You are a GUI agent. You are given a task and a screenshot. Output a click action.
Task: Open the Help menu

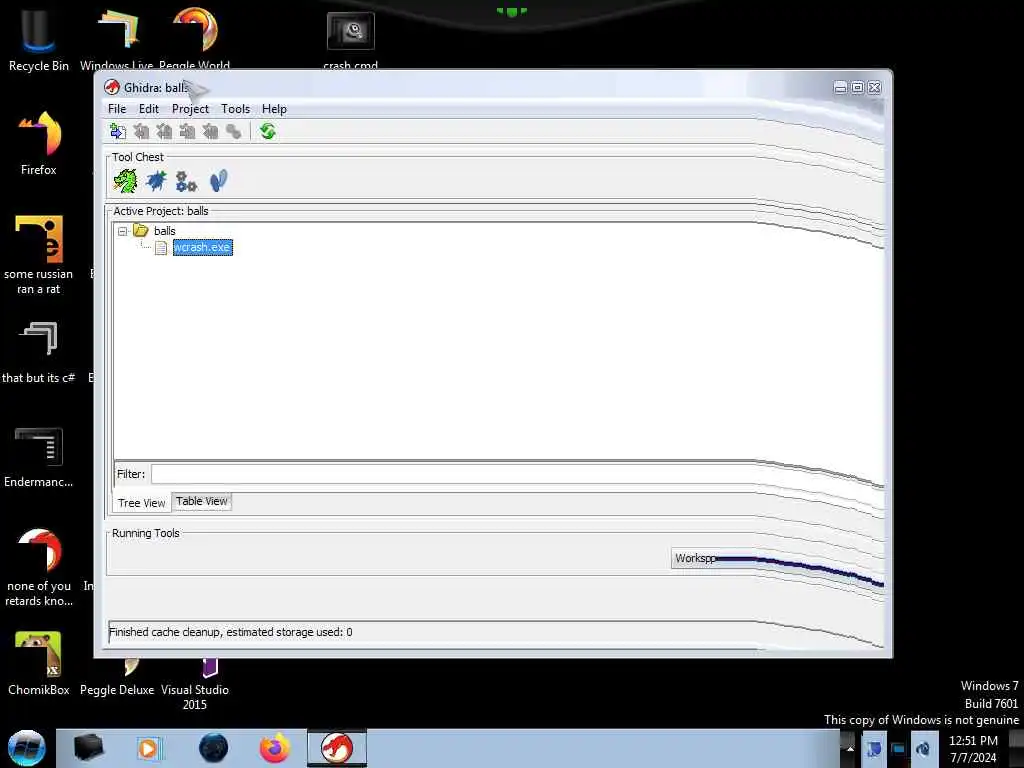(x=274, y=109)
